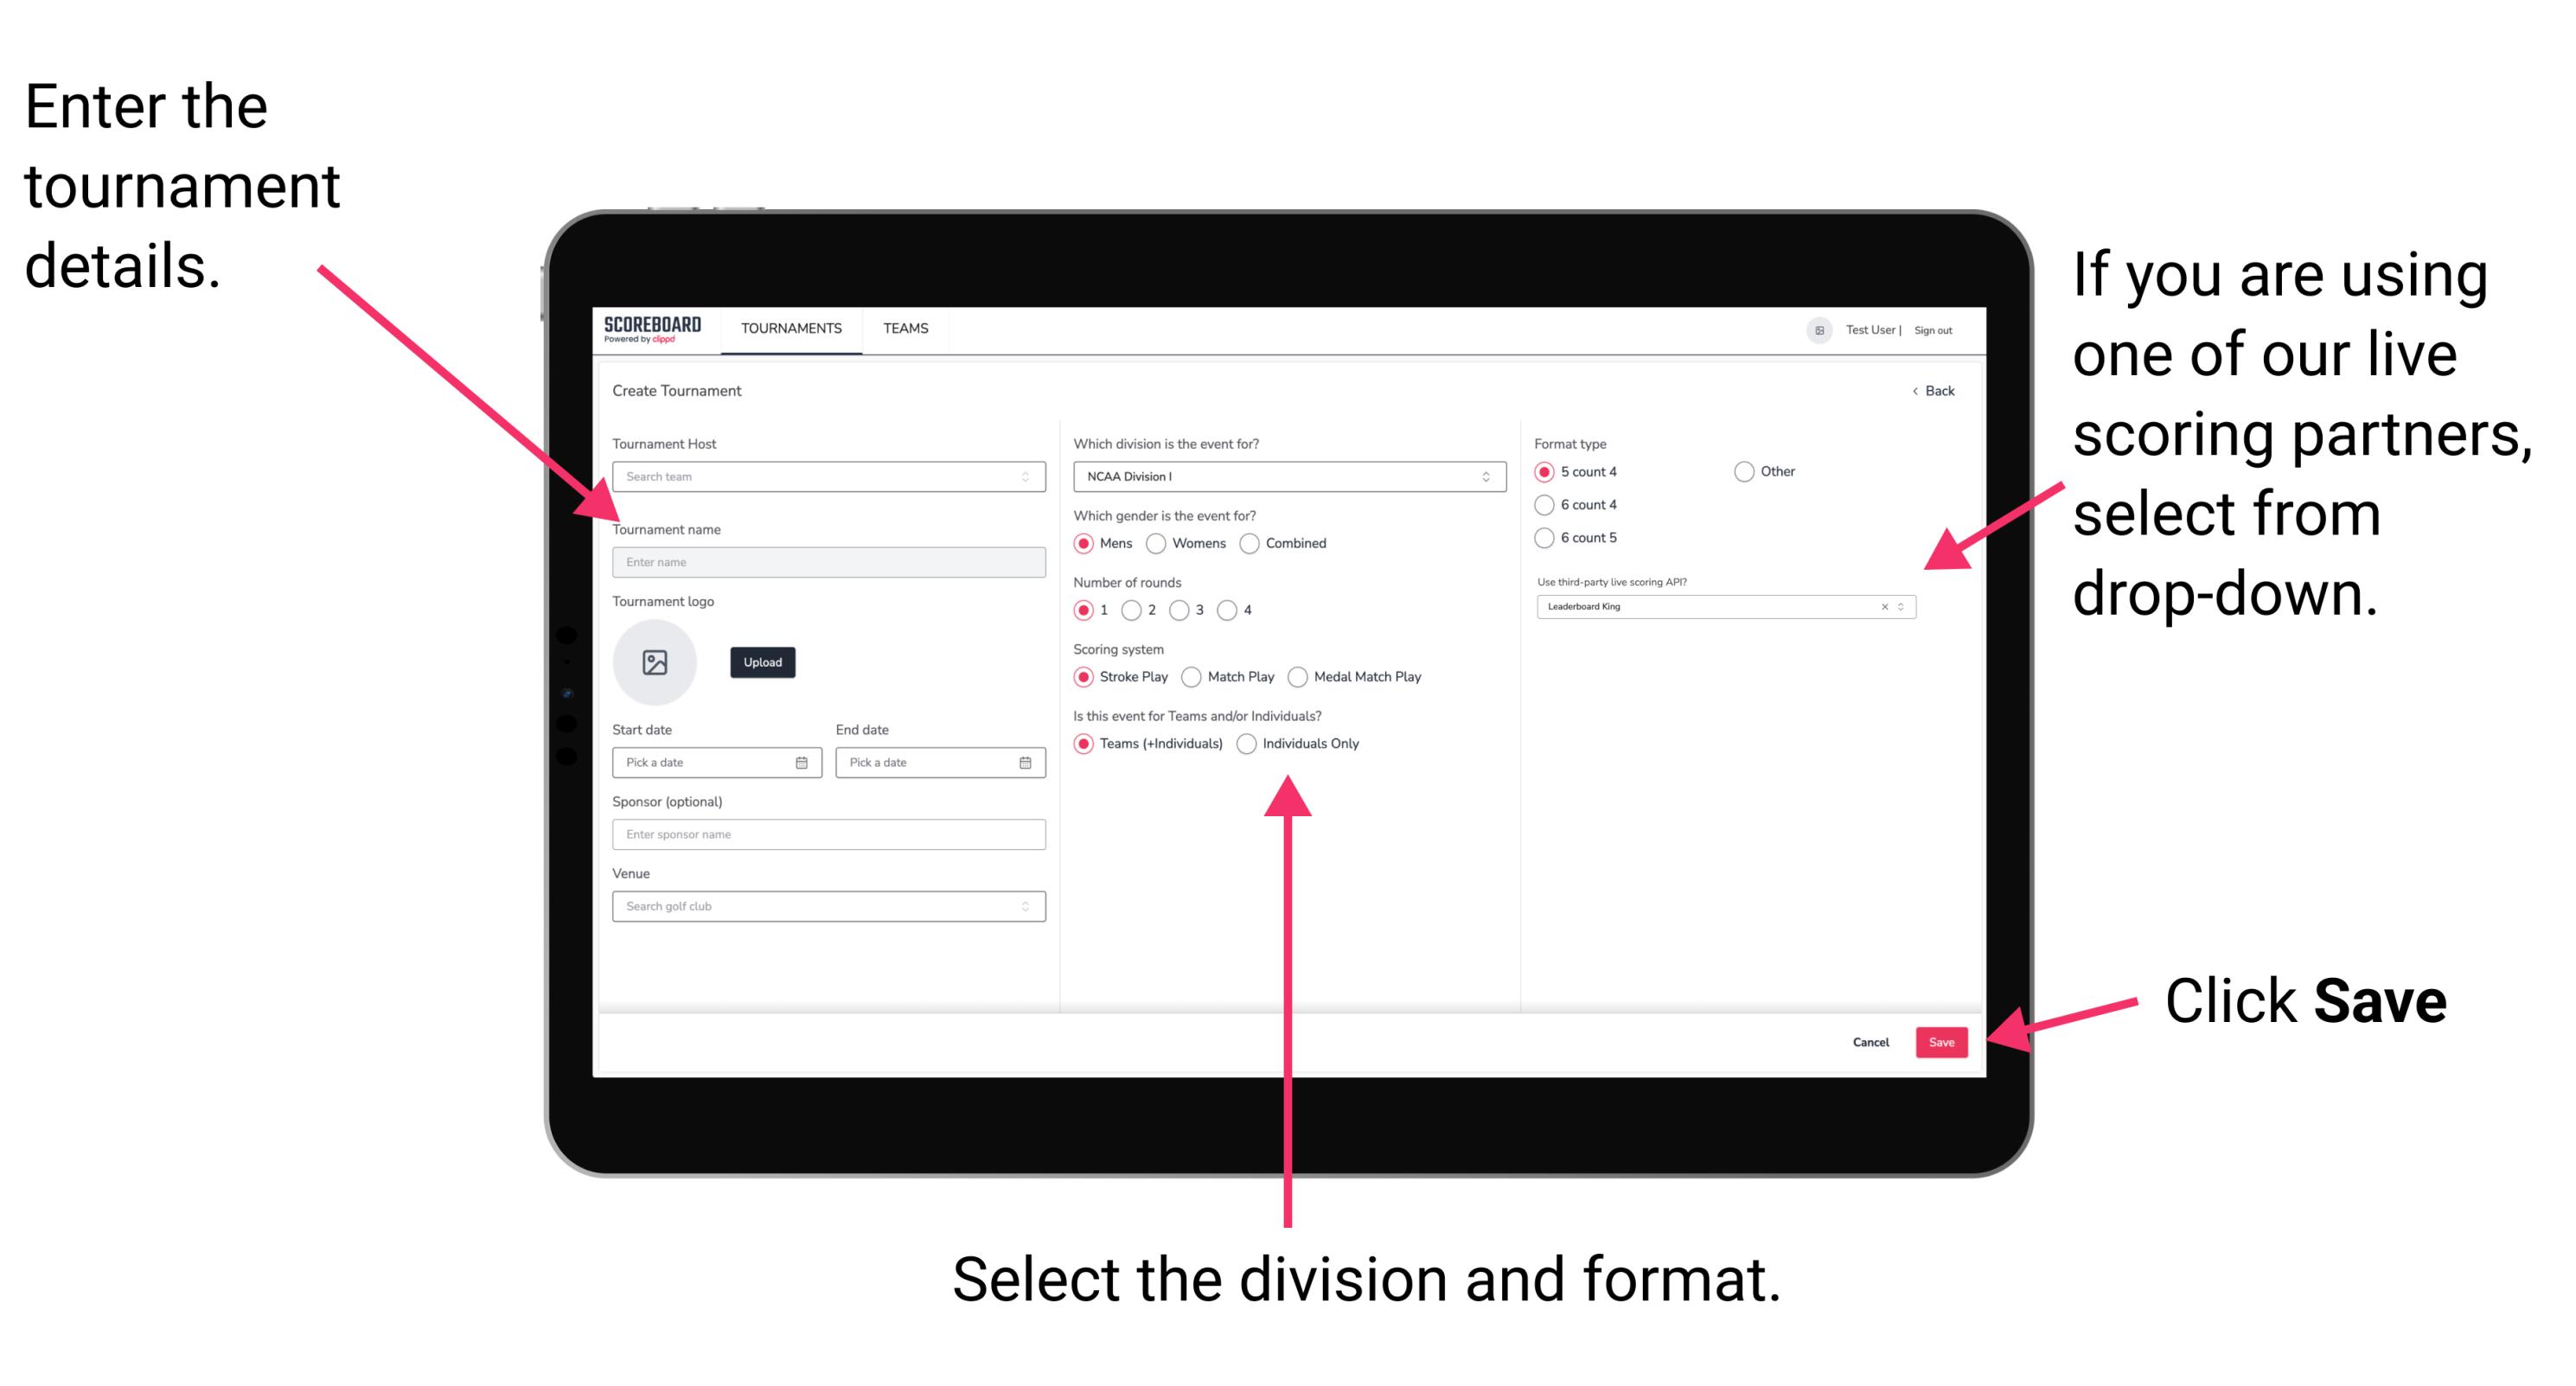The height and width of the screenshot is (1386, 2576).
Task: Click the image placeholder icon for logo
Action: point(654,661)
